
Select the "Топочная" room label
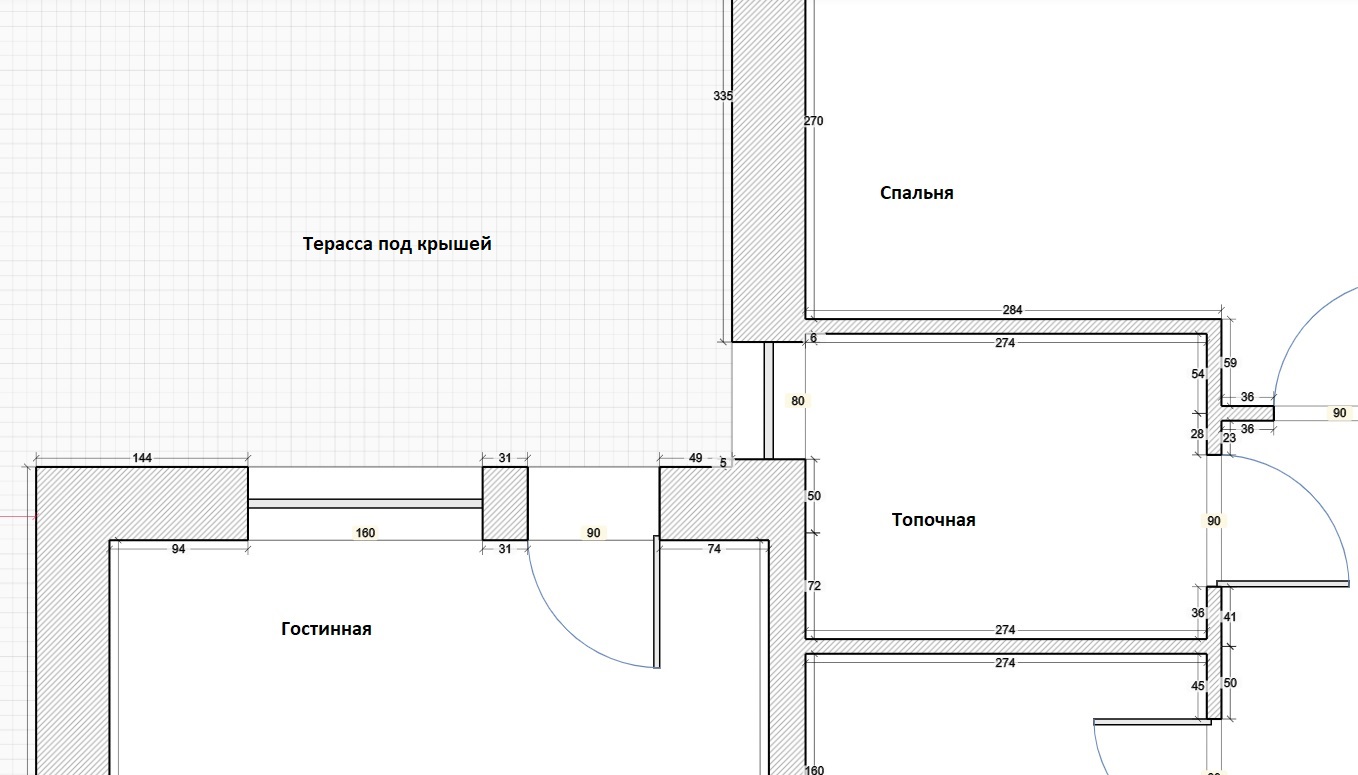click(x=933, y=520)
